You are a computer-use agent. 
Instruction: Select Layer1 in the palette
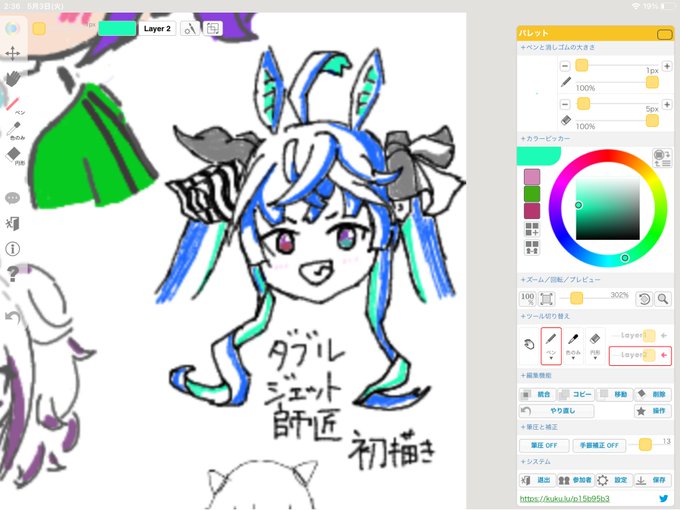click(640, 336)
